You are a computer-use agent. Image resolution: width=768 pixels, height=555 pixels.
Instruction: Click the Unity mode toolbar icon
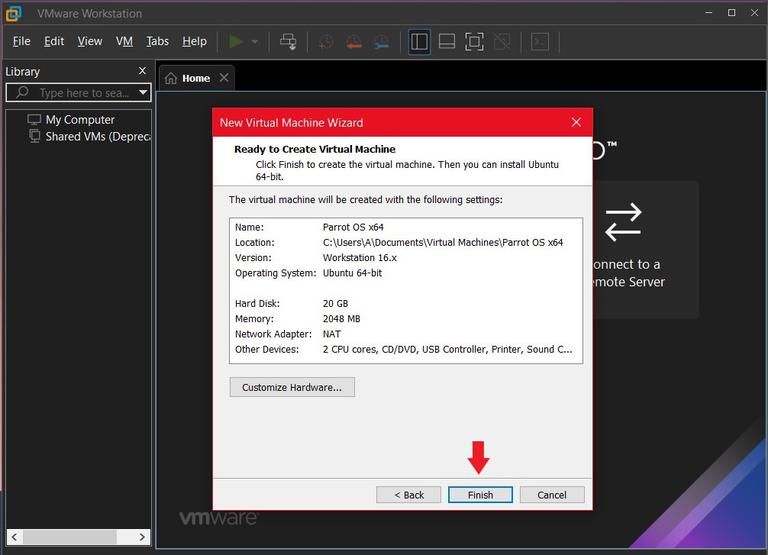pos(502,42)
